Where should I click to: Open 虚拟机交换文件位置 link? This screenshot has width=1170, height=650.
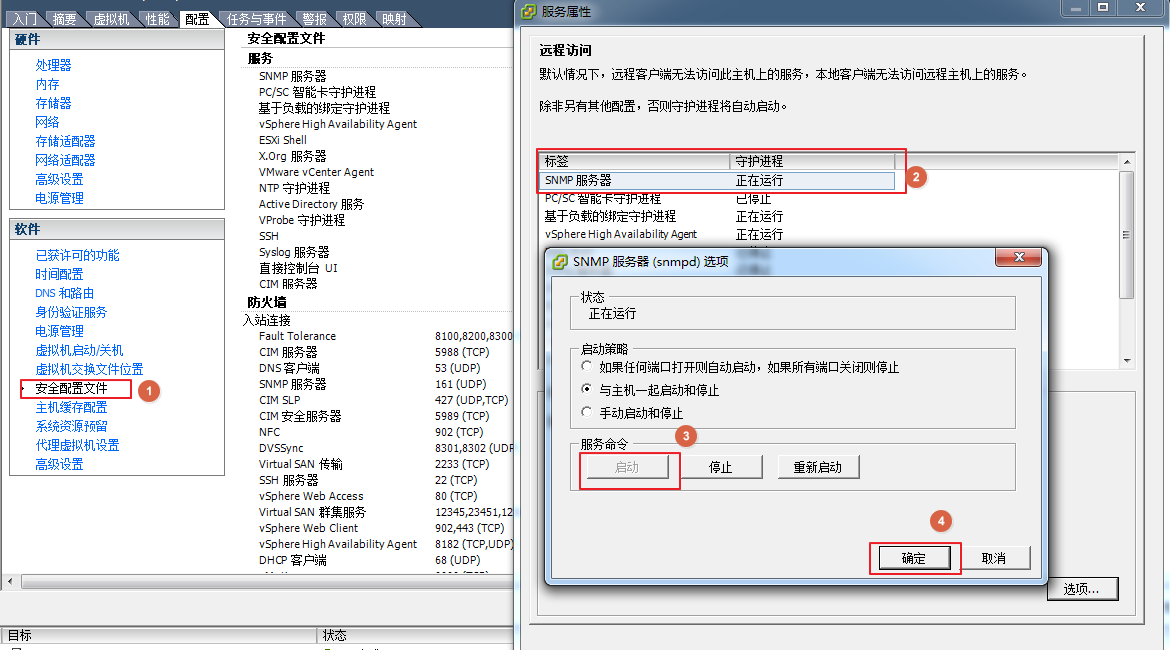(x=90, y=369)
